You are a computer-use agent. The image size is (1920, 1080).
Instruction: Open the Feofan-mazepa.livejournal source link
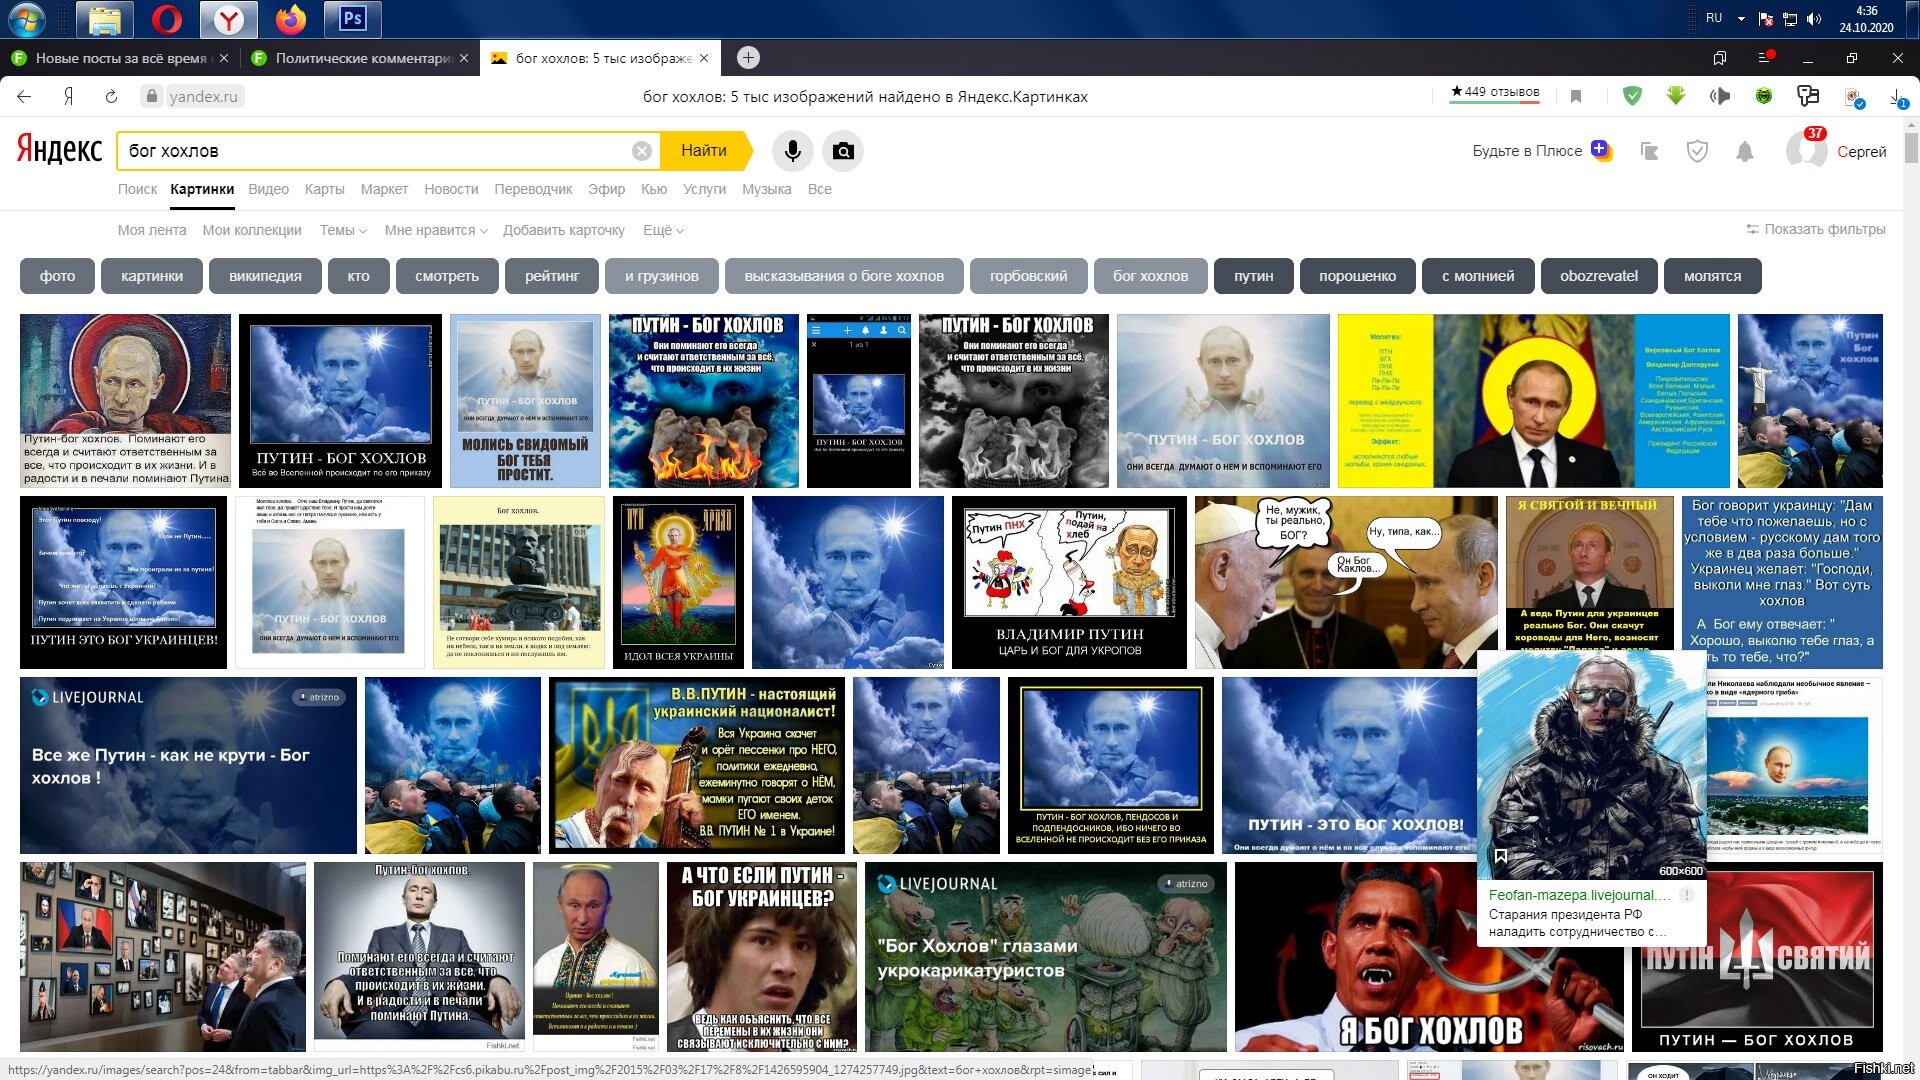click(x=1579, y=895)
